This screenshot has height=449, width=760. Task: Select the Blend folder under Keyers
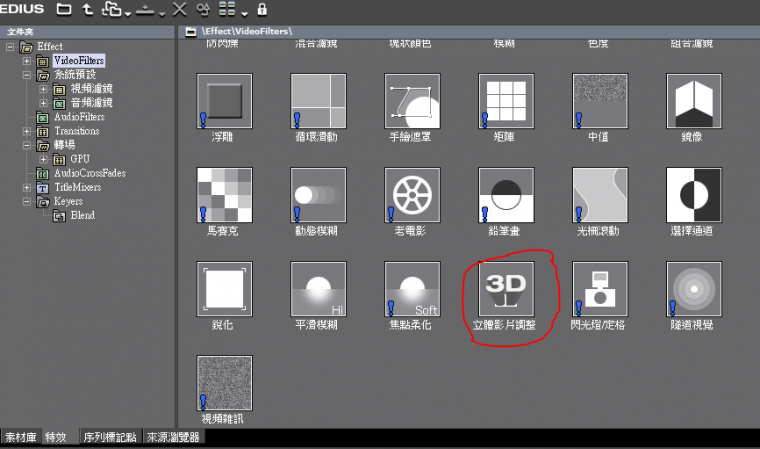[x=82, y=215]
